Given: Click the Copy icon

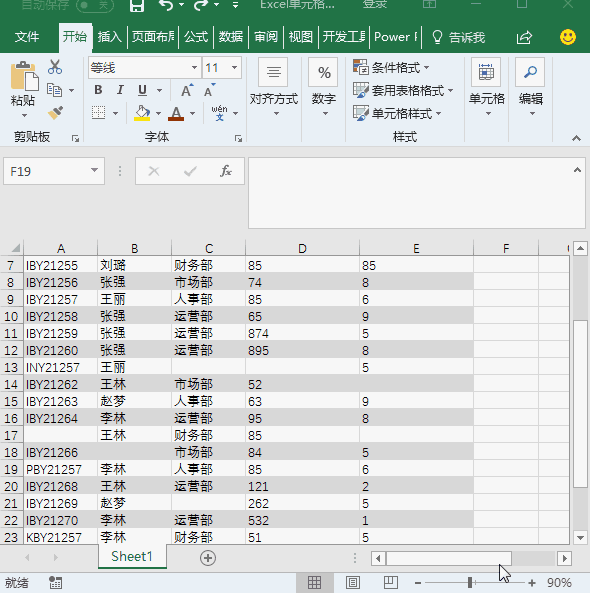Looking at the screenshot, I should [x=54, y=90].
